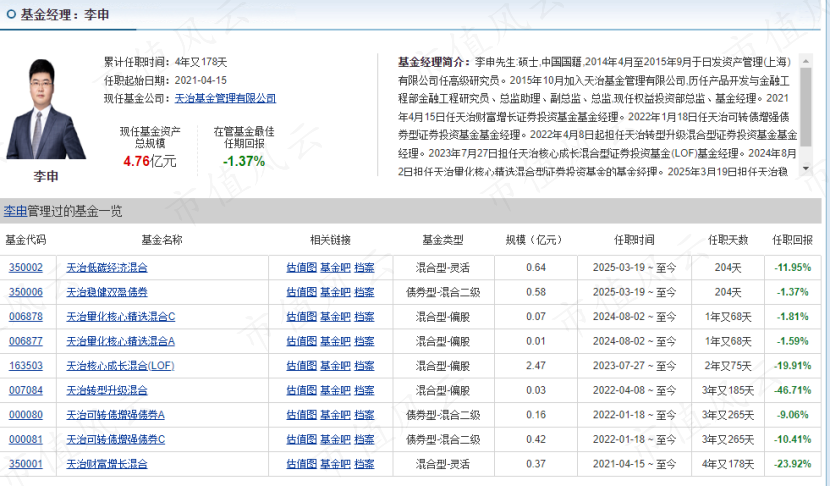The height and width of the screenshot is (486, 830).
Task: Open 基金吧 for 天治稳健双盈债券
Action: pos(335,292)
